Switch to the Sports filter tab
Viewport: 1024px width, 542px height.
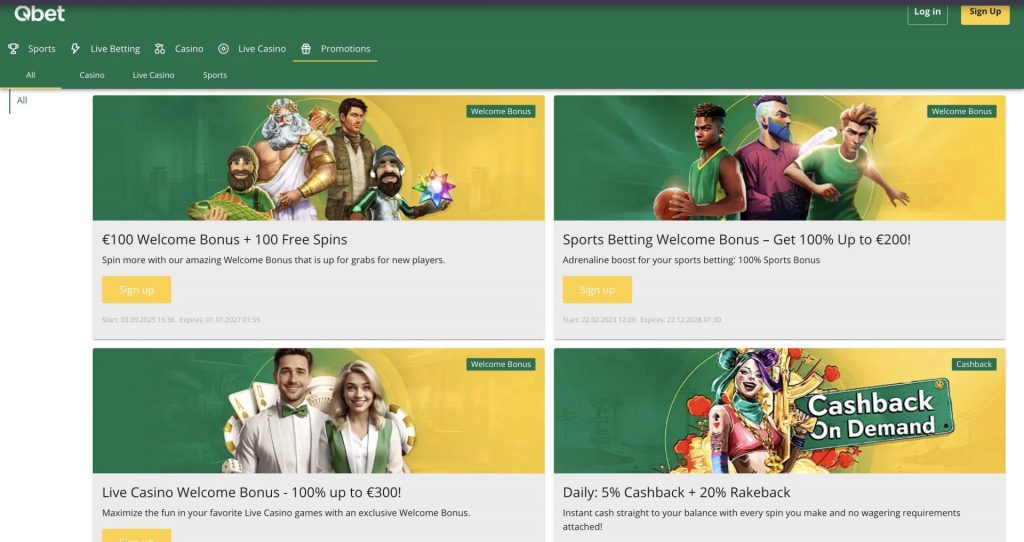(x=215, y=75)
